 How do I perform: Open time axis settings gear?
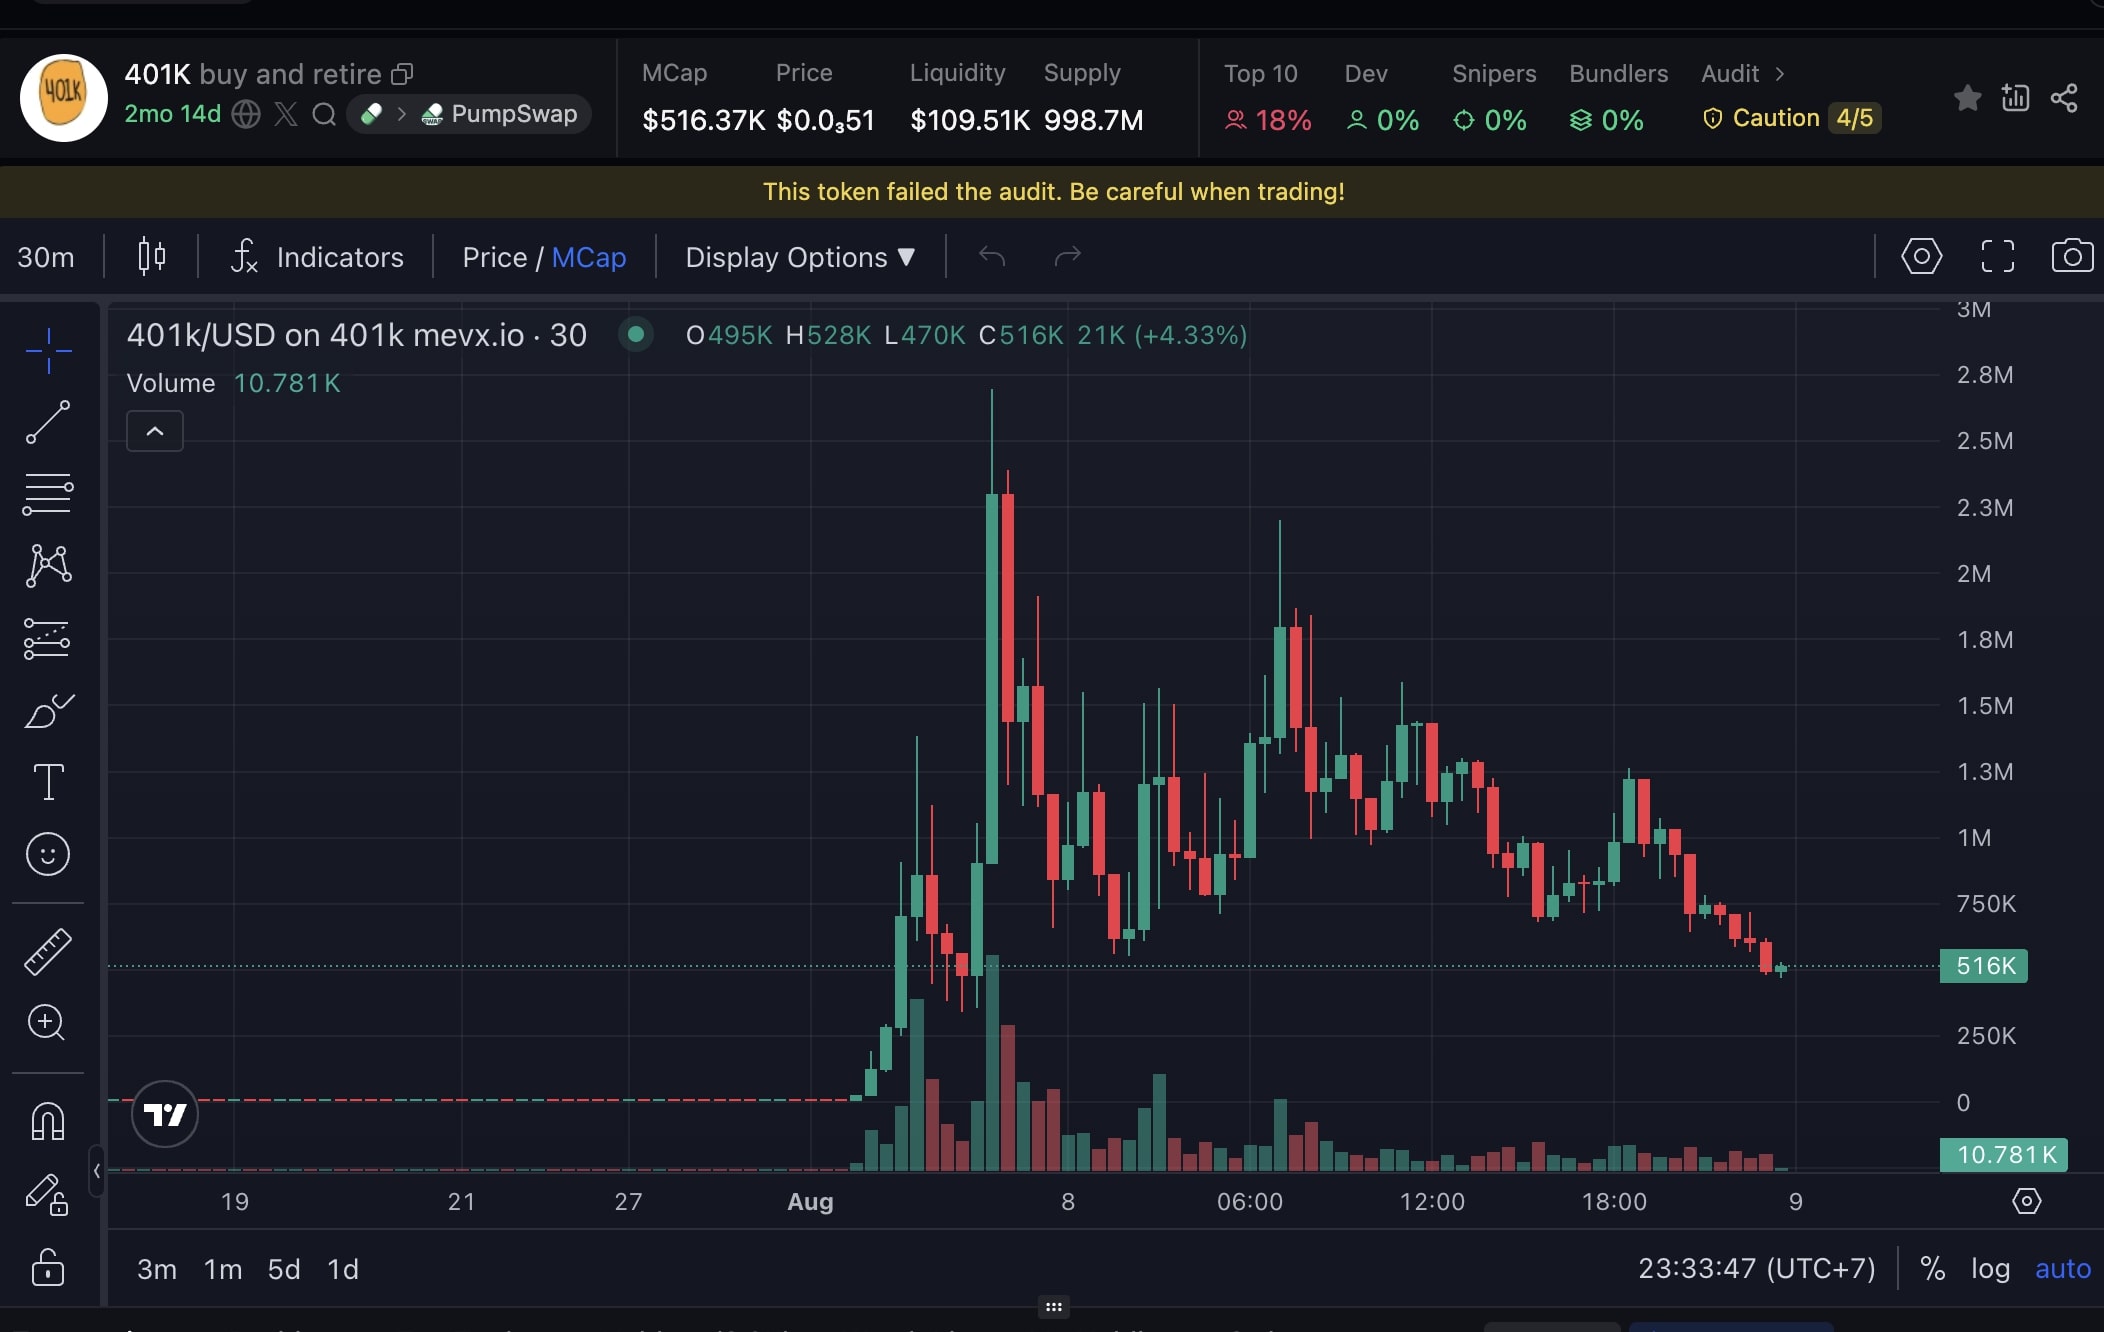pyautogui.click(x=2027, y=1201)
